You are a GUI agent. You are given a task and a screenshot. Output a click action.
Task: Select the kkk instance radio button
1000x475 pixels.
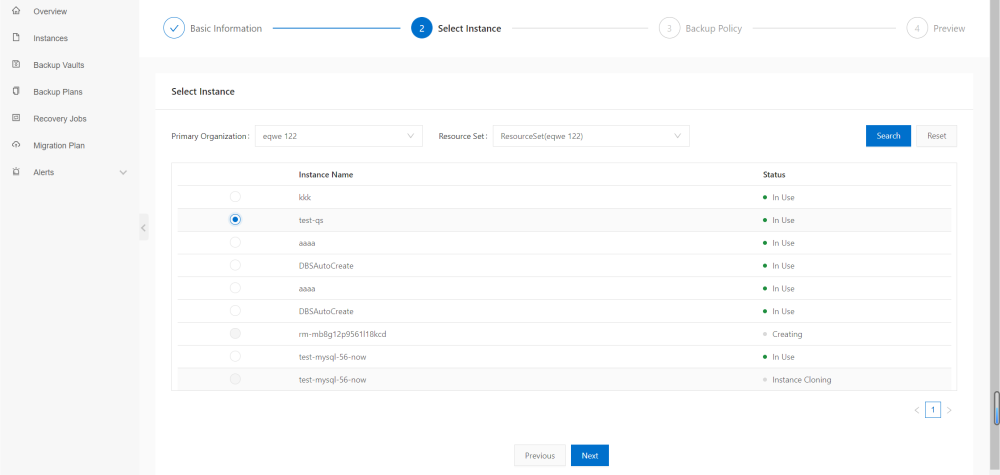[235, 196]
